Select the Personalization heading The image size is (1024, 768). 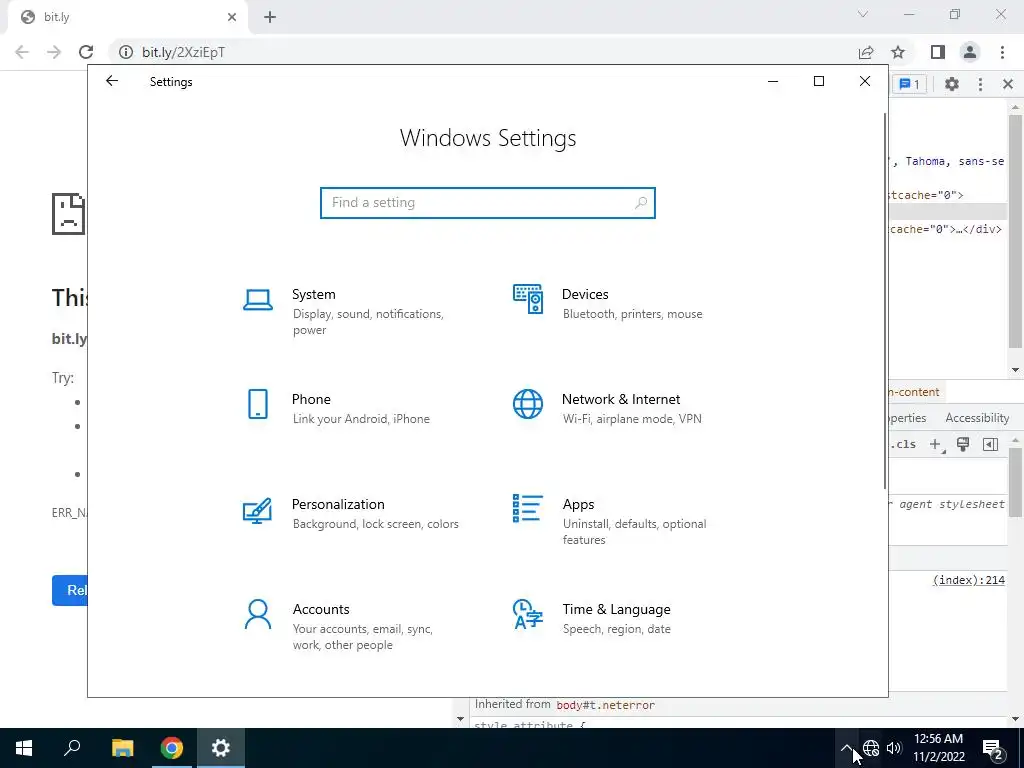pos(338,505)
